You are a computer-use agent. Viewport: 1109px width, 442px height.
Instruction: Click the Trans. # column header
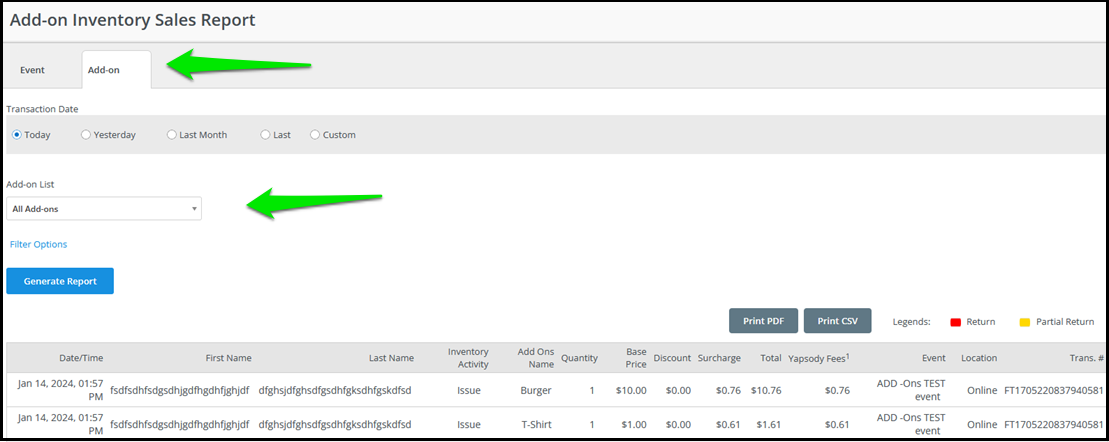point(1087,358)
